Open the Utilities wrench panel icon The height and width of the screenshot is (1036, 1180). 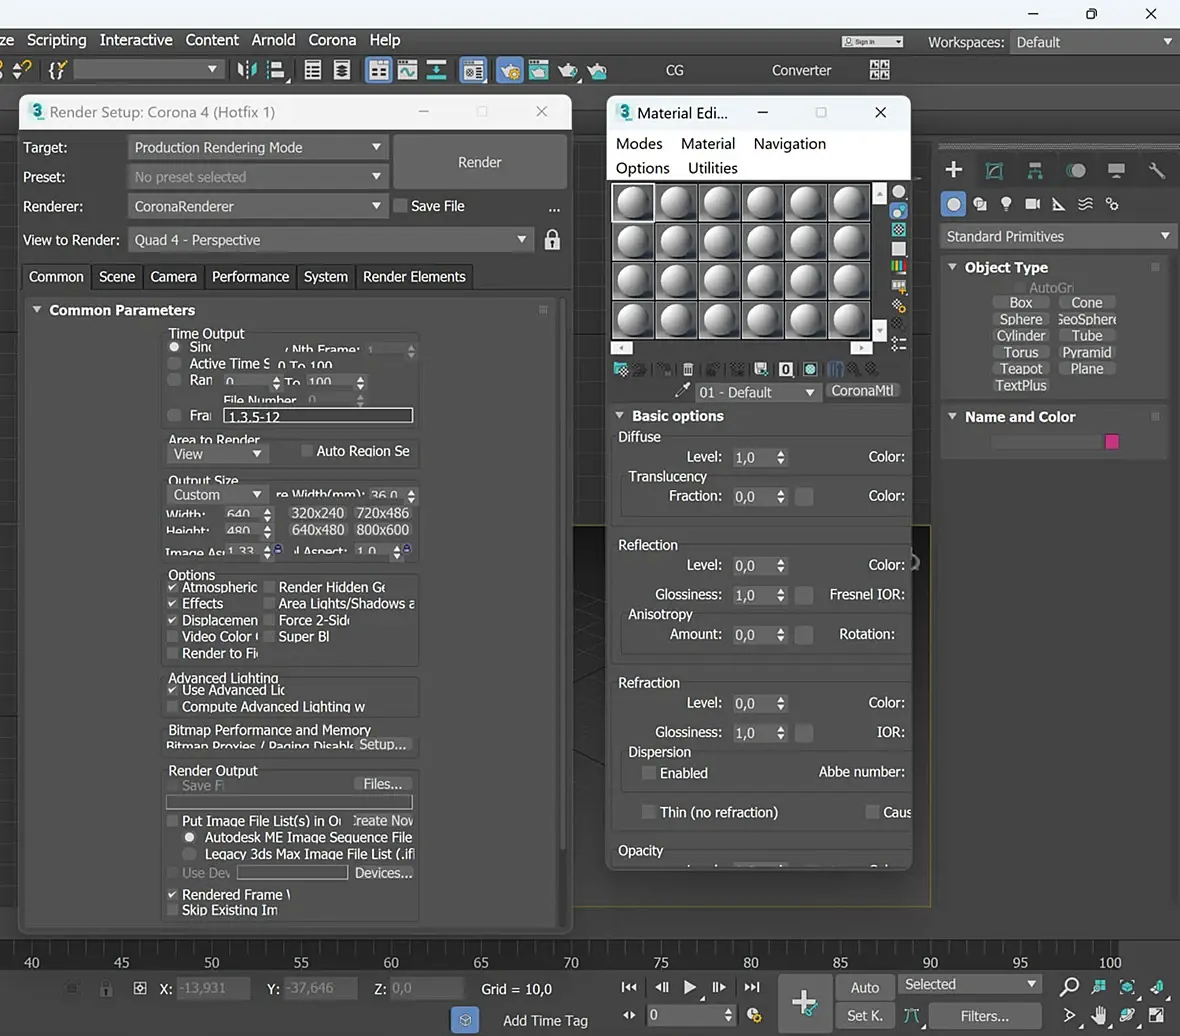(1156, 170)
